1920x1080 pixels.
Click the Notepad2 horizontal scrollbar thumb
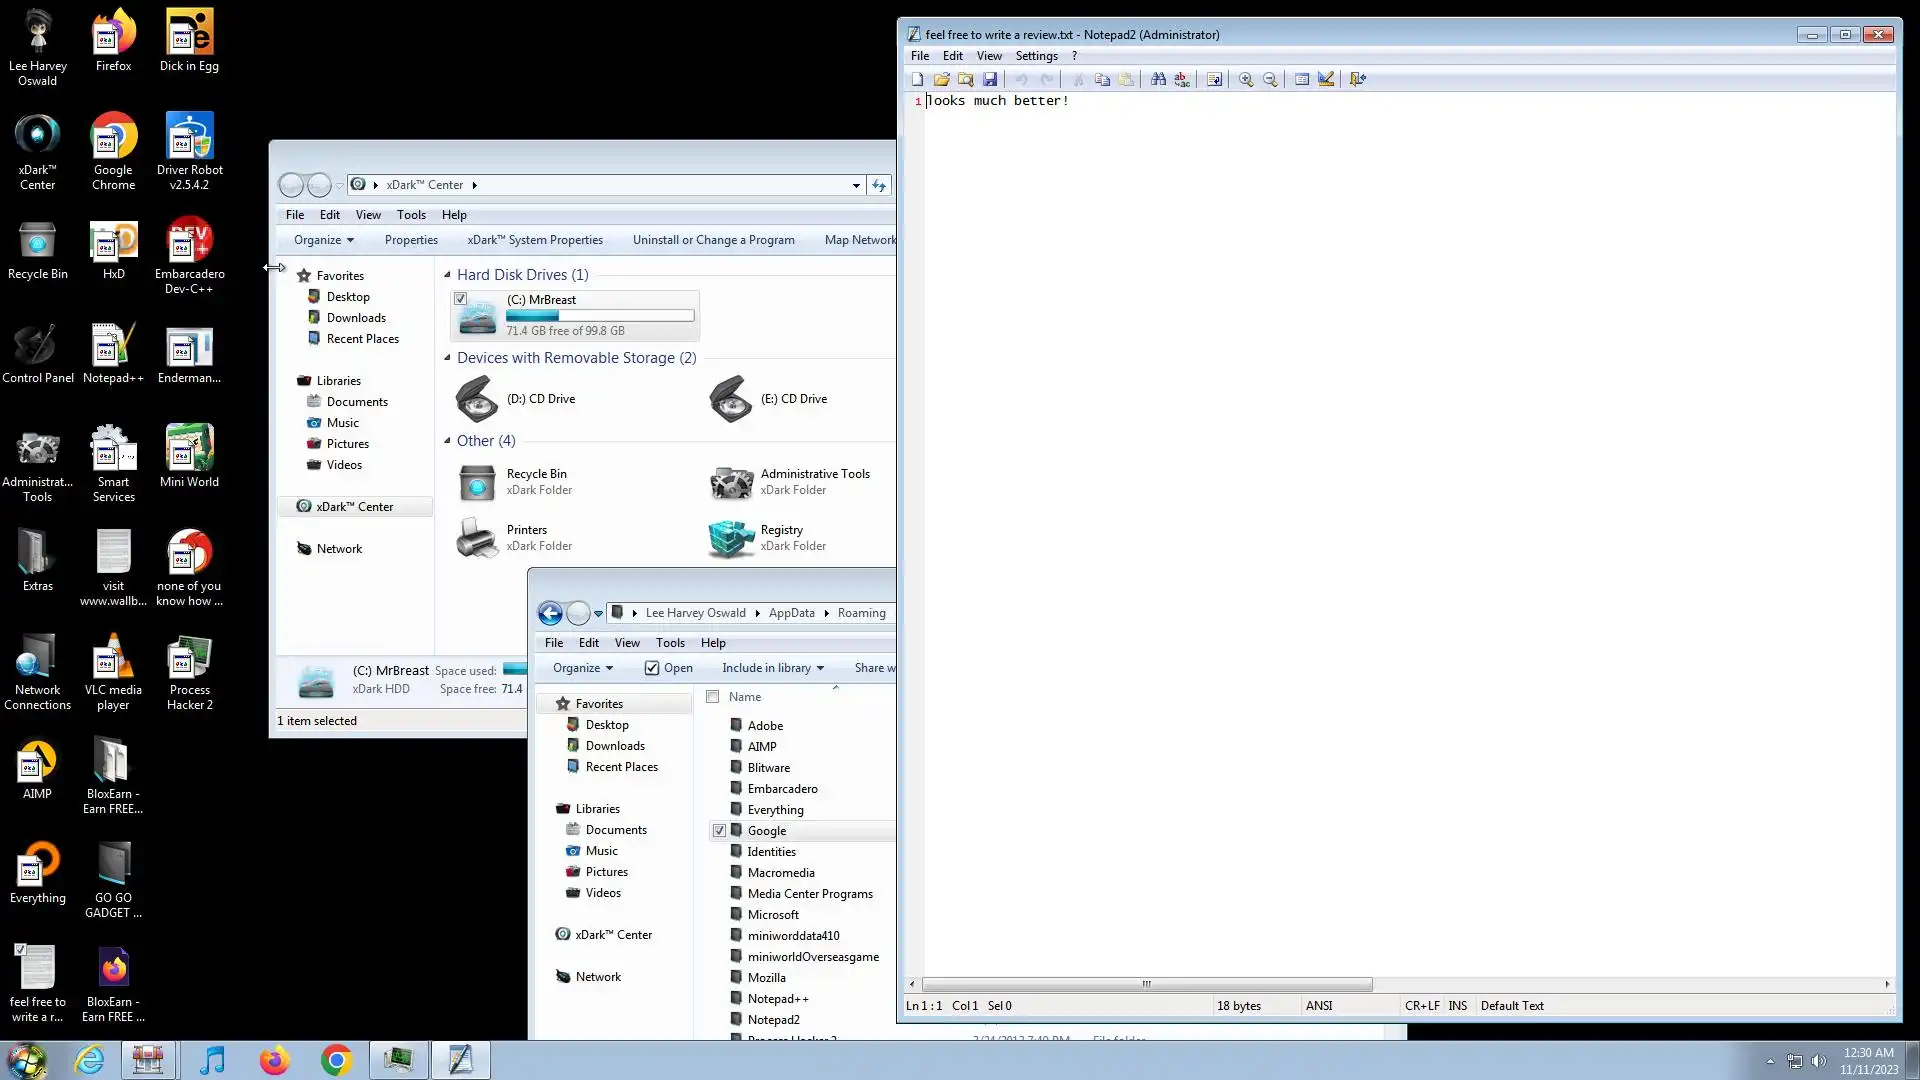1146,984
